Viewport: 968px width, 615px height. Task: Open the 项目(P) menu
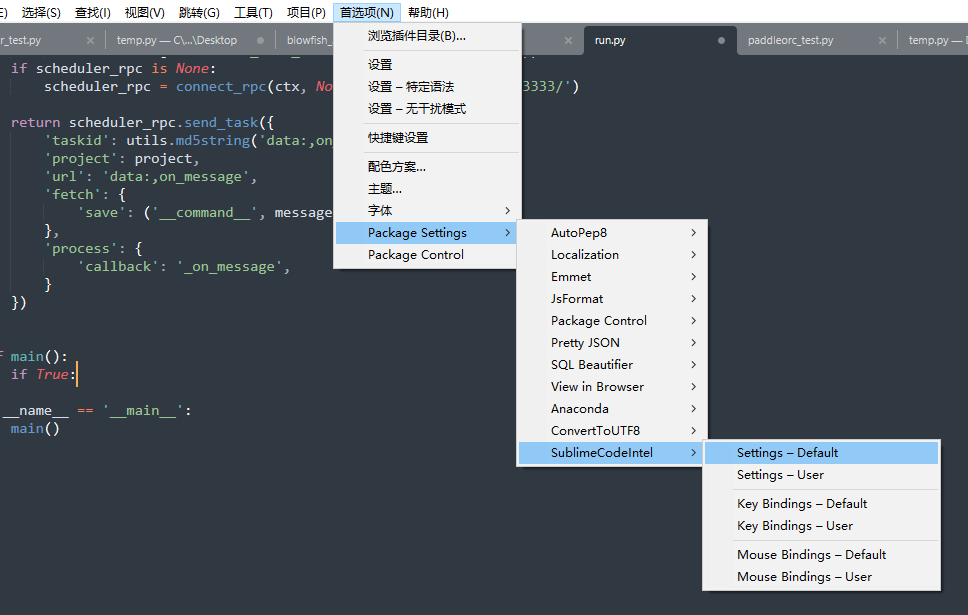point(306,12)
